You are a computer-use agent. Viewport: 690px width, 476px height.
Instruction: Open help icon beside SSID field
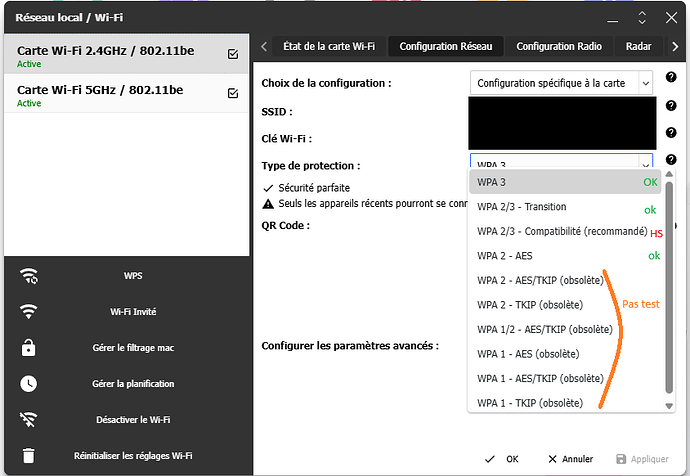click(671, 106)
